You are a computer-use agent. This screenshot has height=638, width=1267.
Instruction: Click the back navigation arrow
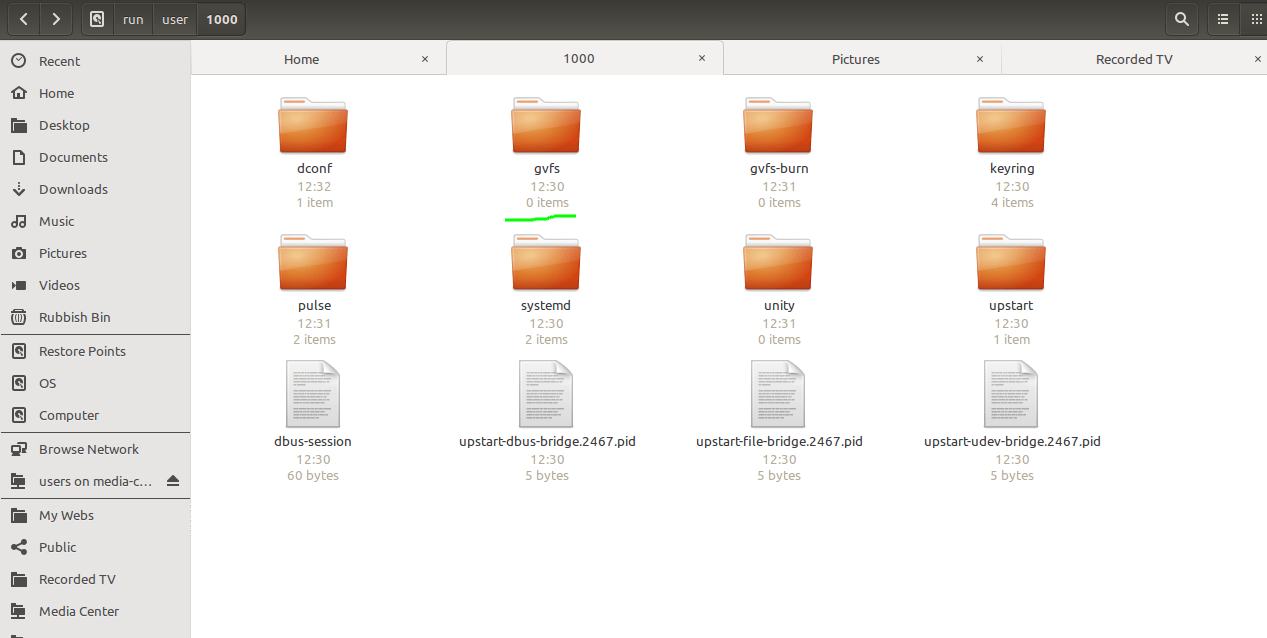[22, 19]
